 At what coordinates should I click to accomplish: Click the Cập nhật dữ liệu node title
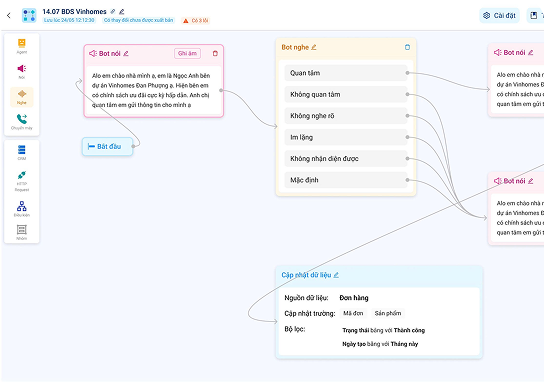click(x=306, y=275)
